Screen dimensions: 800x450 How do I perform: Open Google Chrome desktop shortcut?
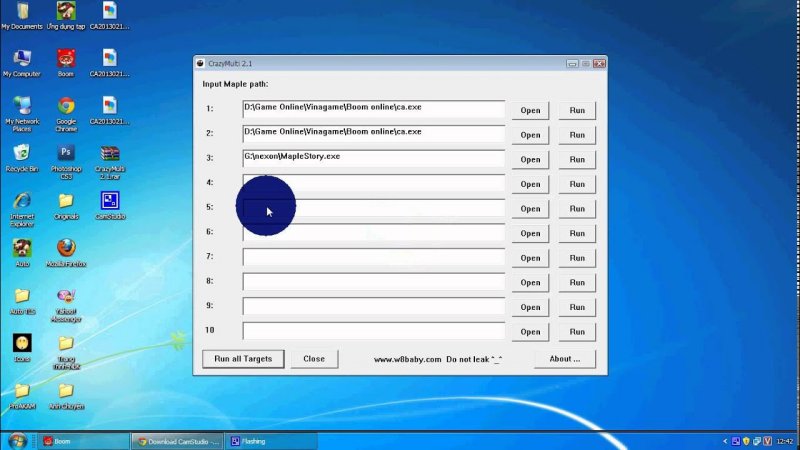click(x=66, y=107)
